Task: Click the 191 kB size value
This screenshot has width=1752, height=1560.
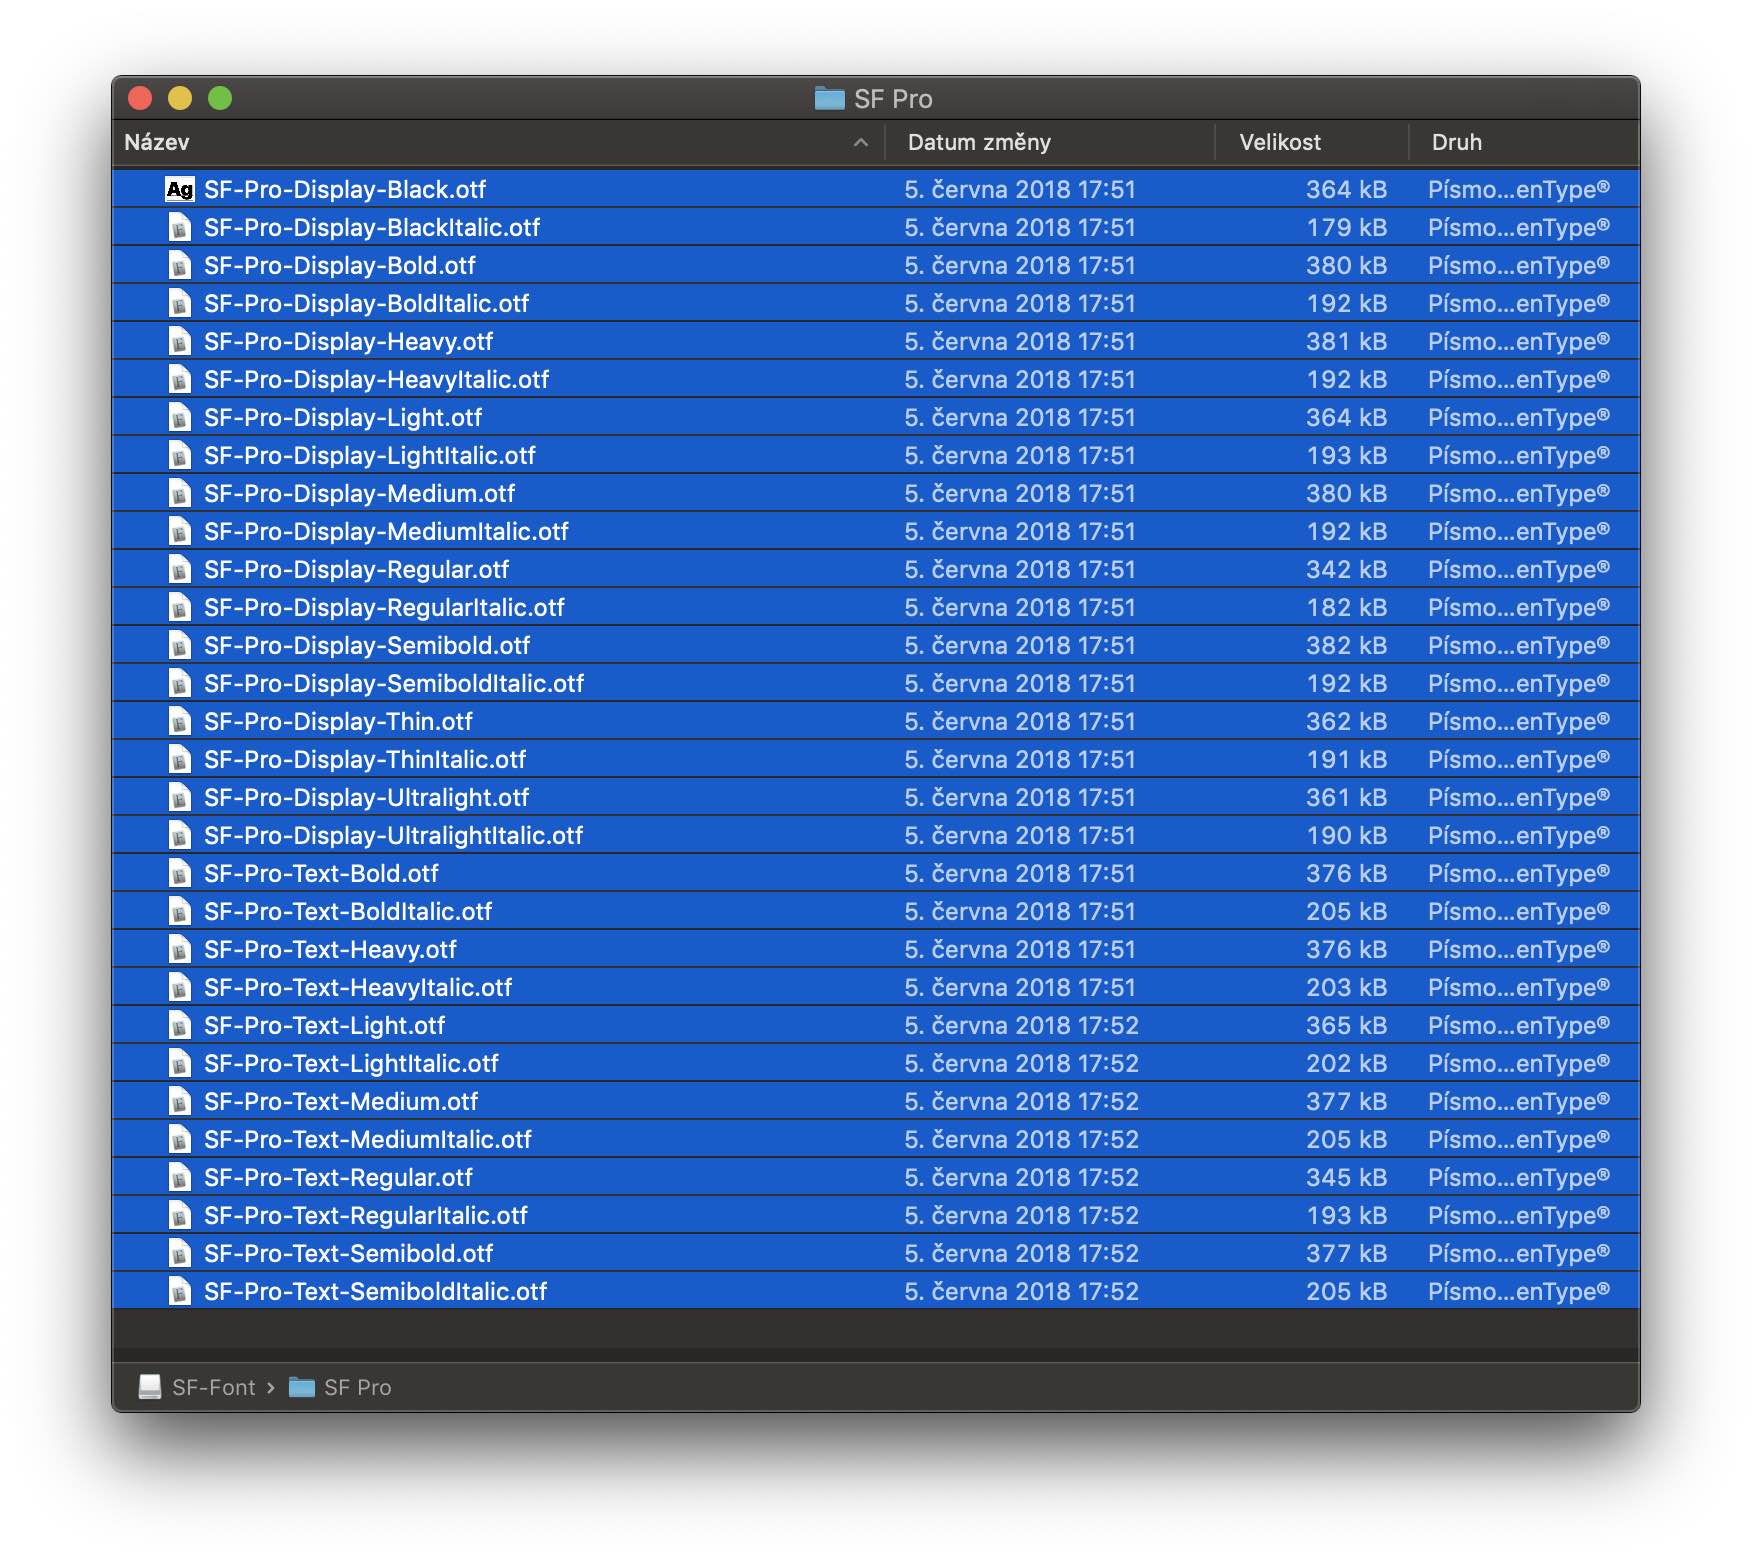Action: point(1346,759)
